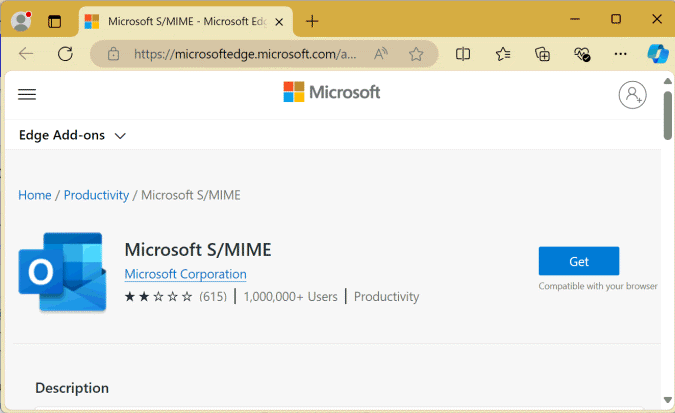Open Settings and more ellipsis menu
Screen dimensions: 675x413
click(x=620, y=54)
